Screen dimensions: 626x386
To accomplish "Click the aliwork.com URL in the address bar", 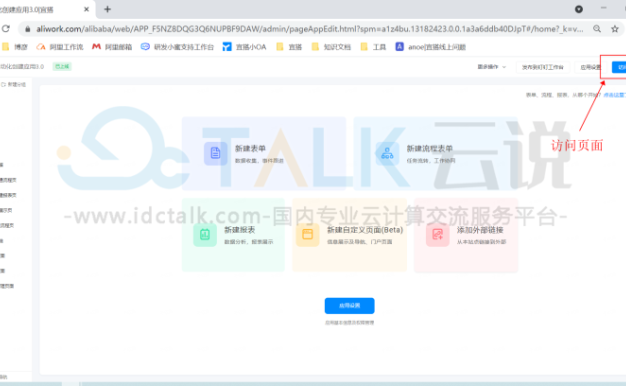I will click(309, 29).
